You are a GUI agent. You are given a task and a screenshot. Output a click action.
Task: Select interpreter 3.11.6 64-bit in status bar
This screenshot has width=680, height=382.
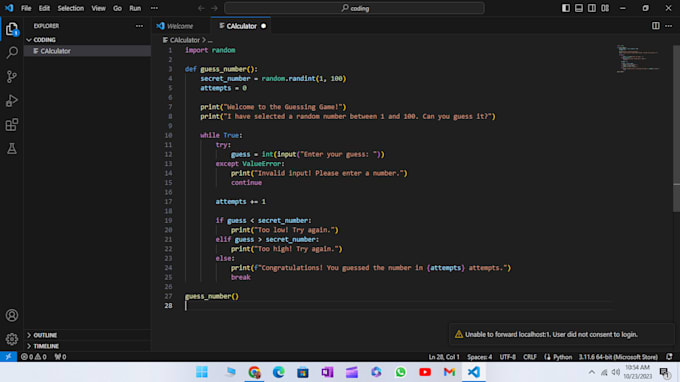[x=618, y=357]
